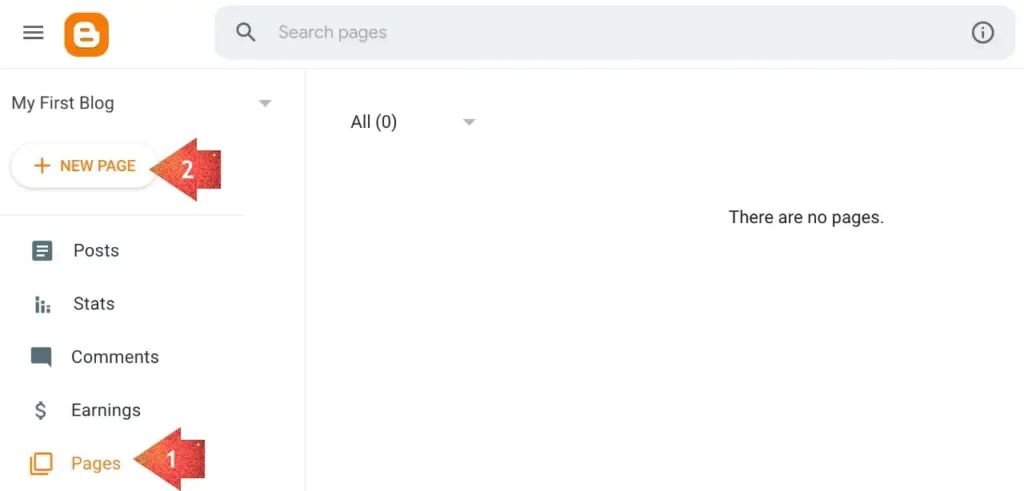Open the All (0) filter dropdown
Viewport: 1024px width, 491px height.
[413, 122]
